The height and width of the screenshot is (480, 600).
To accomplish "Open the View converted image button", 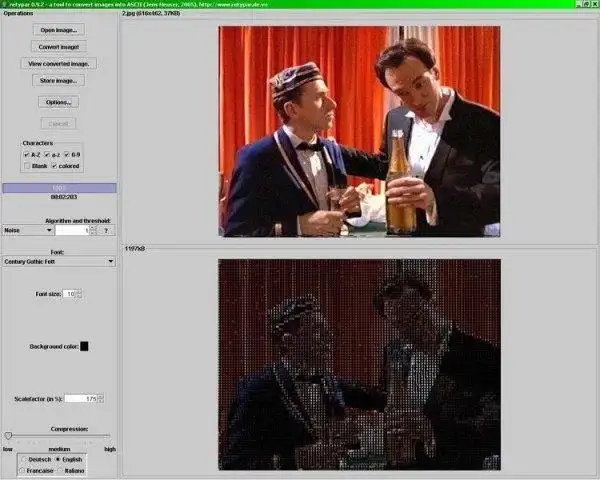I will (x=59, y=64).
